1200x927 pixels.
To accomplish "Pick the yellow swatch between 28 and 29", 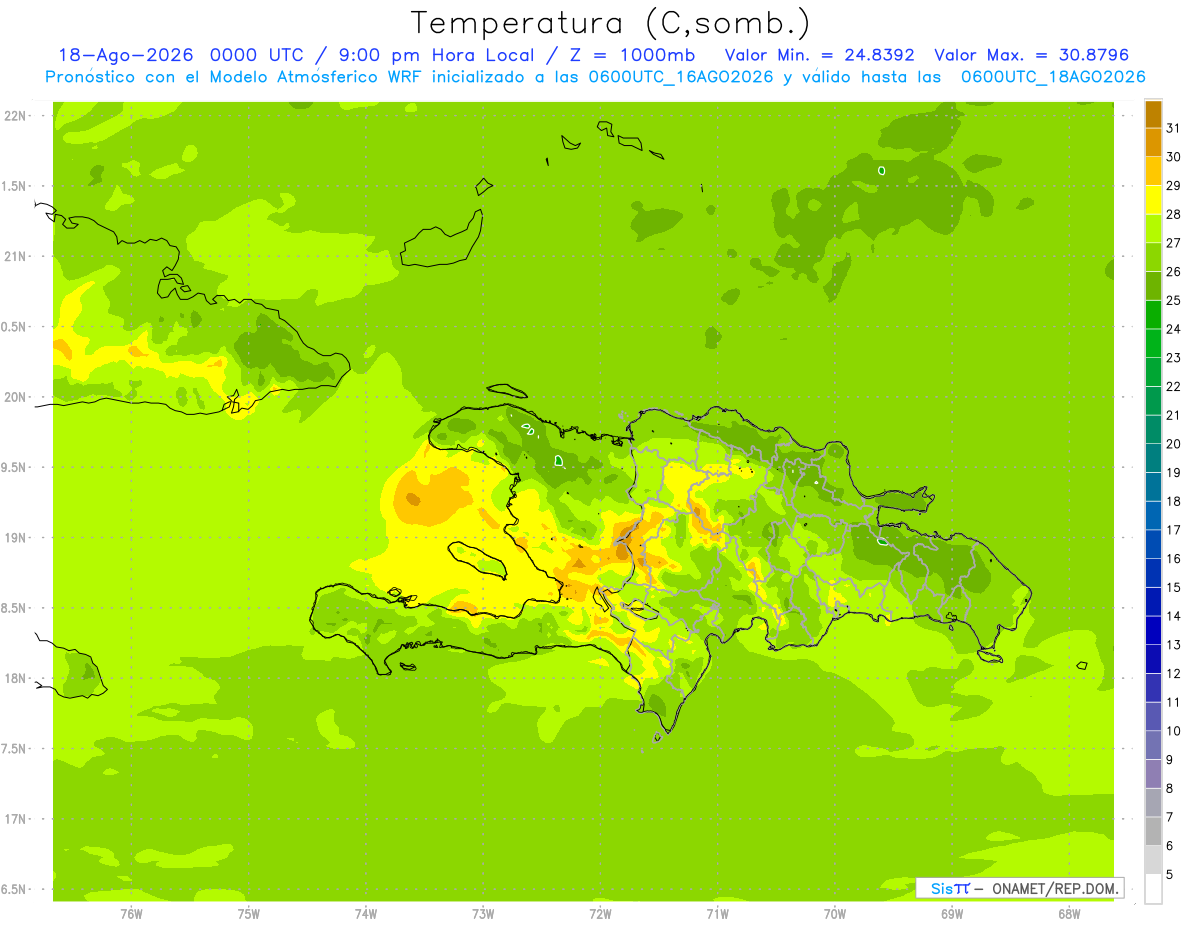I will point(1153,199).
